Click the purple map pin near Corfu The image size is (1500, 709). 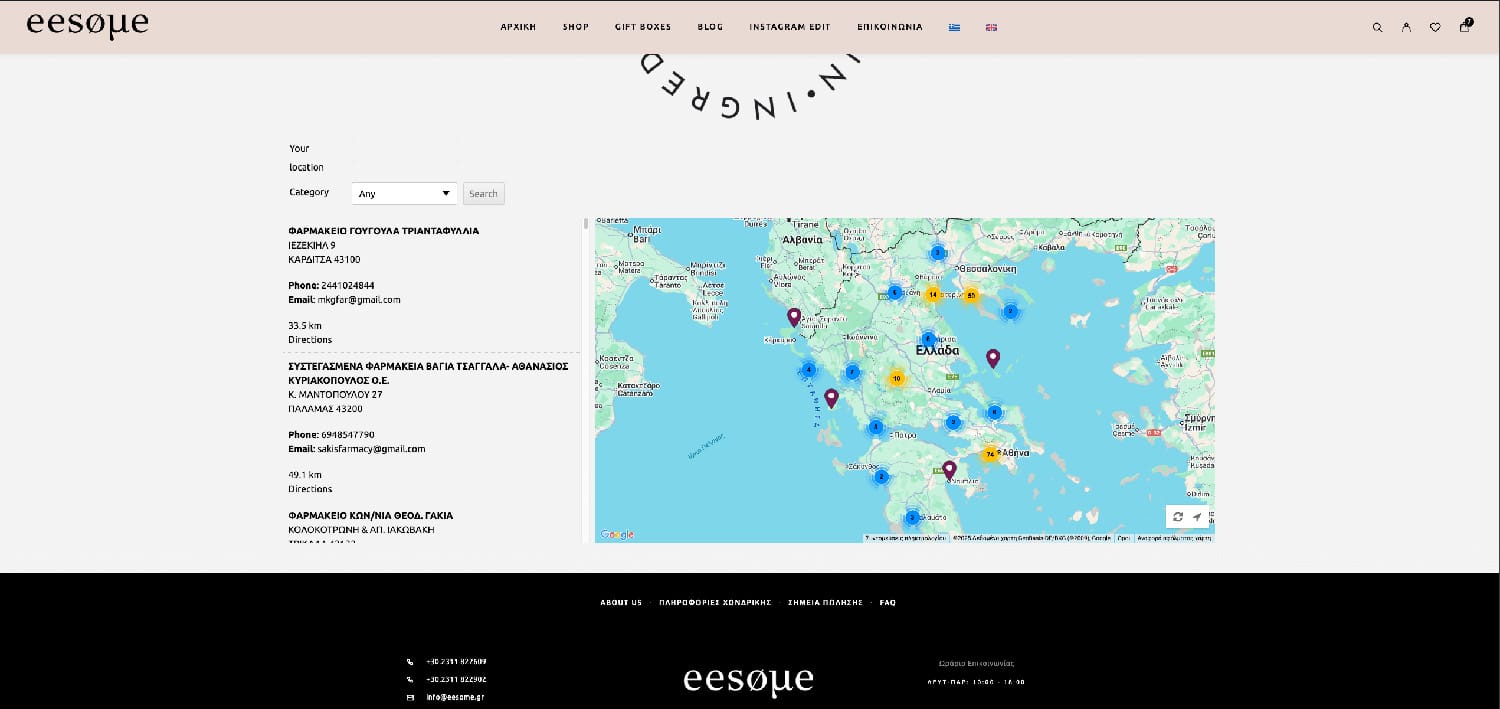coord(794,317)
